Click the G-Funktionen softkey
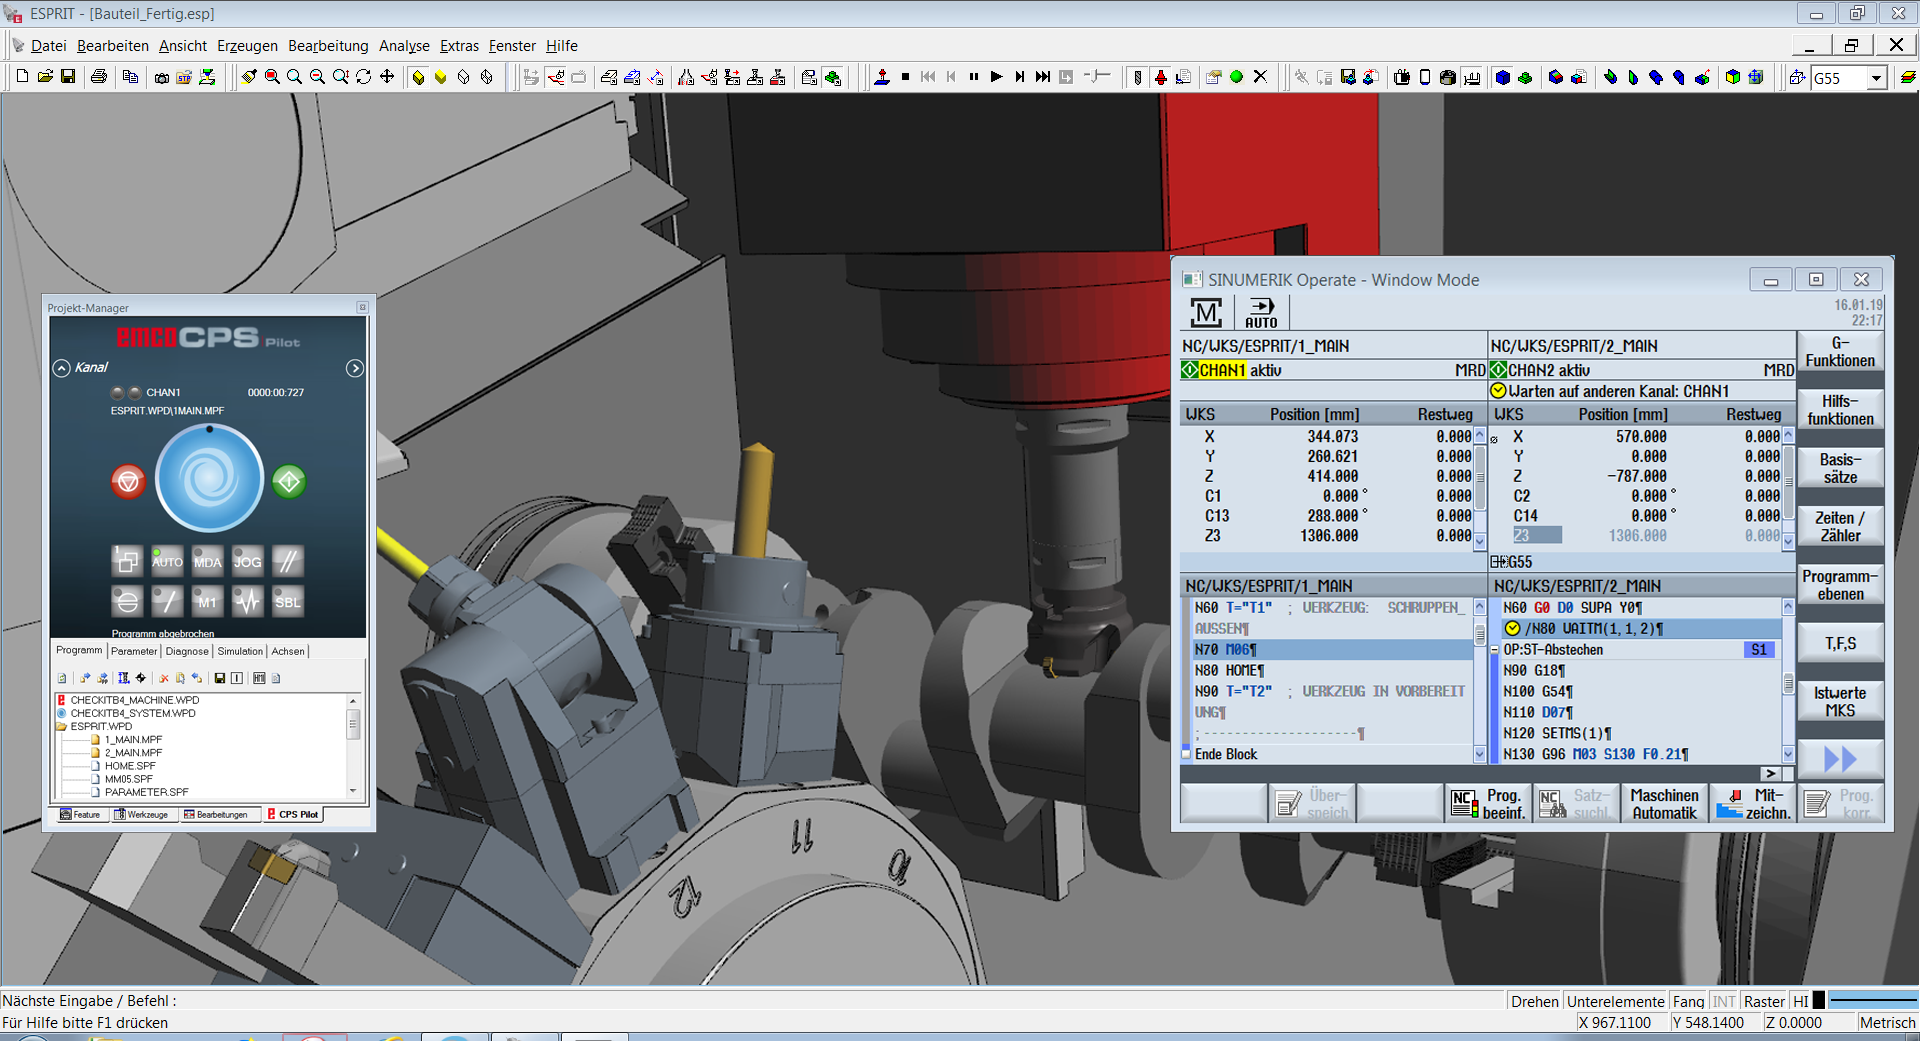This screenshot has height=1041, width=1920. coord(1840,352)
